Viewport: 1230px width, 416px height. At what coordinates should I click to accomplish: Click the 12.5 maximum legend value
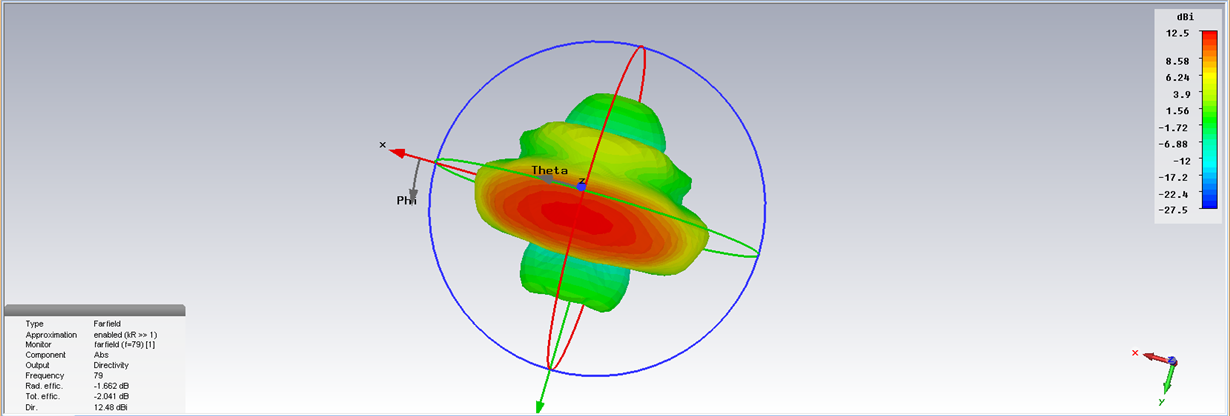[1176, 33]
